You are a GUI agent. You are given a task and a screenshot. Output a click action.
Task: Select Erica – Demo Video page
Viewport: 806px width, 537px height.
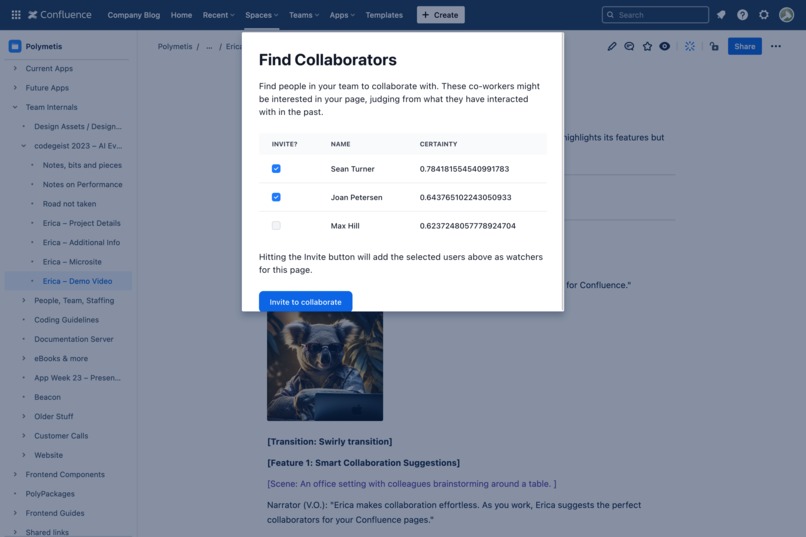click(77, 281)
